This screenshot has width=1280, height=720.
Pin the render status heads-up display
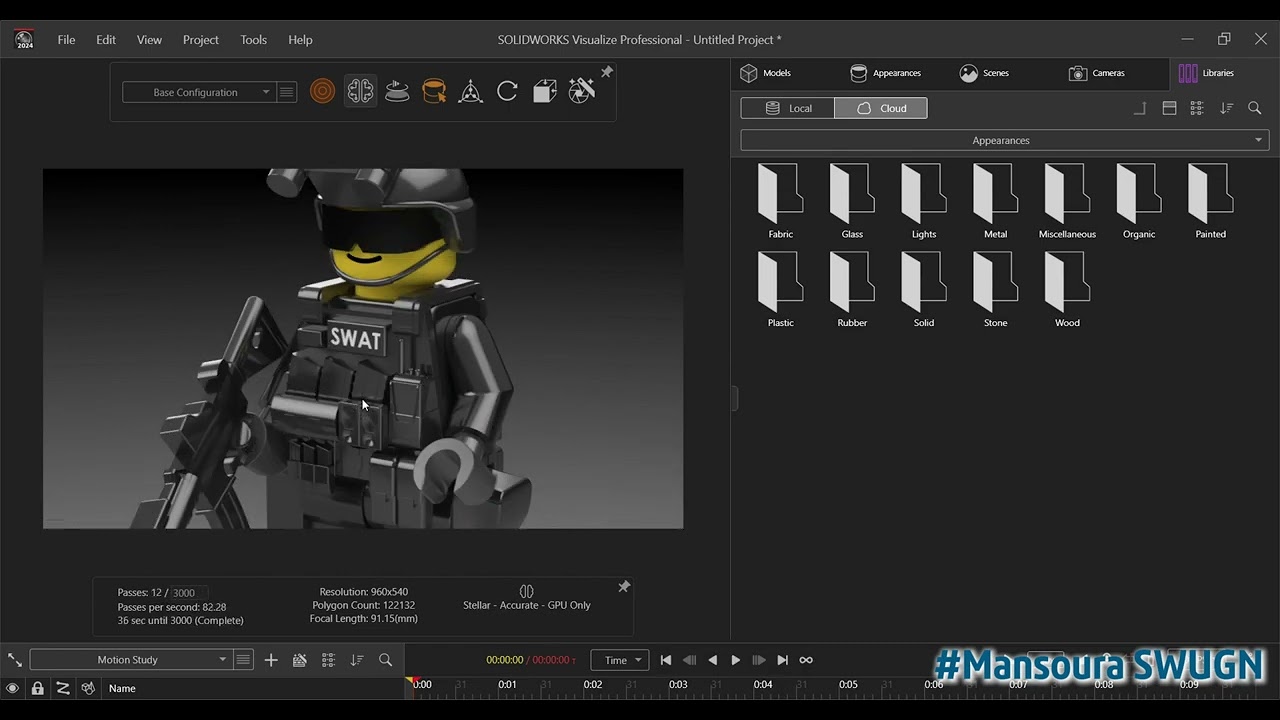point(624,587)
